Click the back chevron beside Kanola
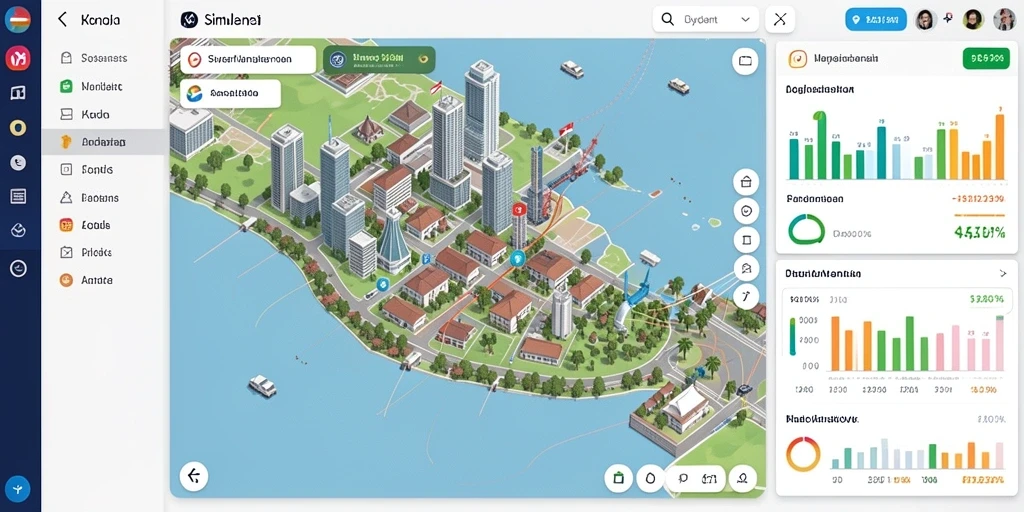 pos(62,20)
